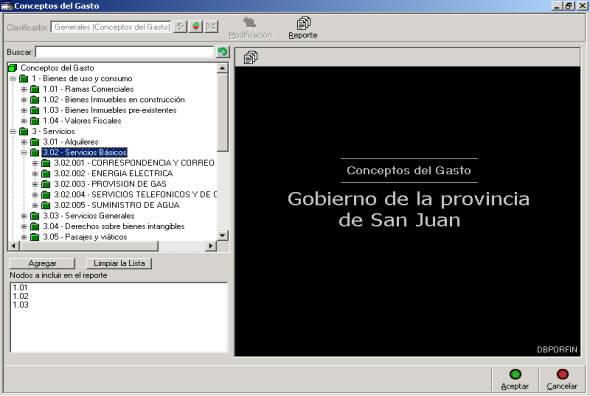Collapse the 1 - Bienes de uso y consumo node
This screenshot has width=590, height=396.
(x=13, y=79)
